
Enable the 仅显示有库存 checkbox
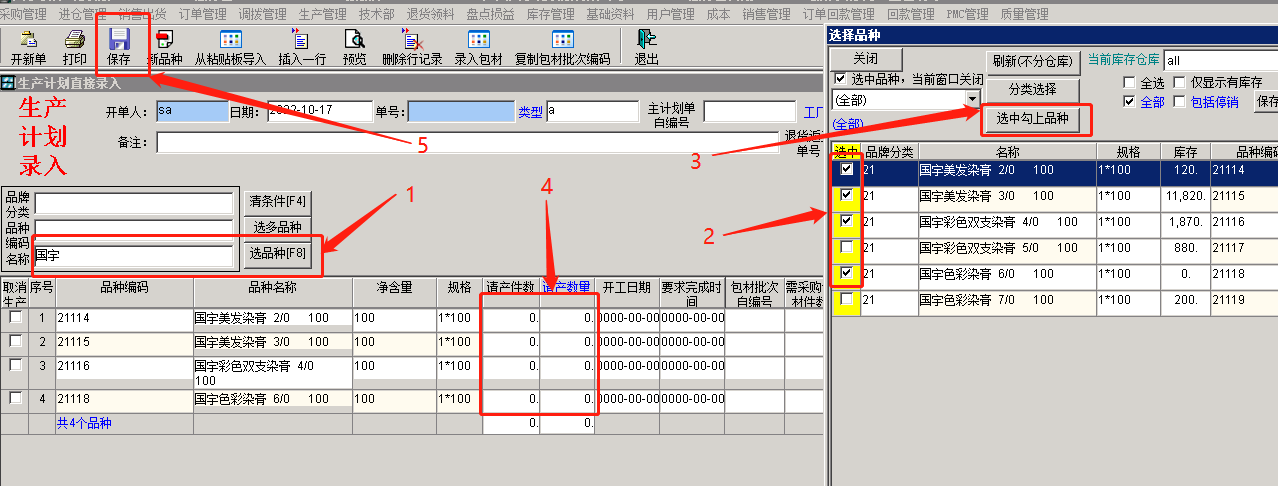point(1179,82)
